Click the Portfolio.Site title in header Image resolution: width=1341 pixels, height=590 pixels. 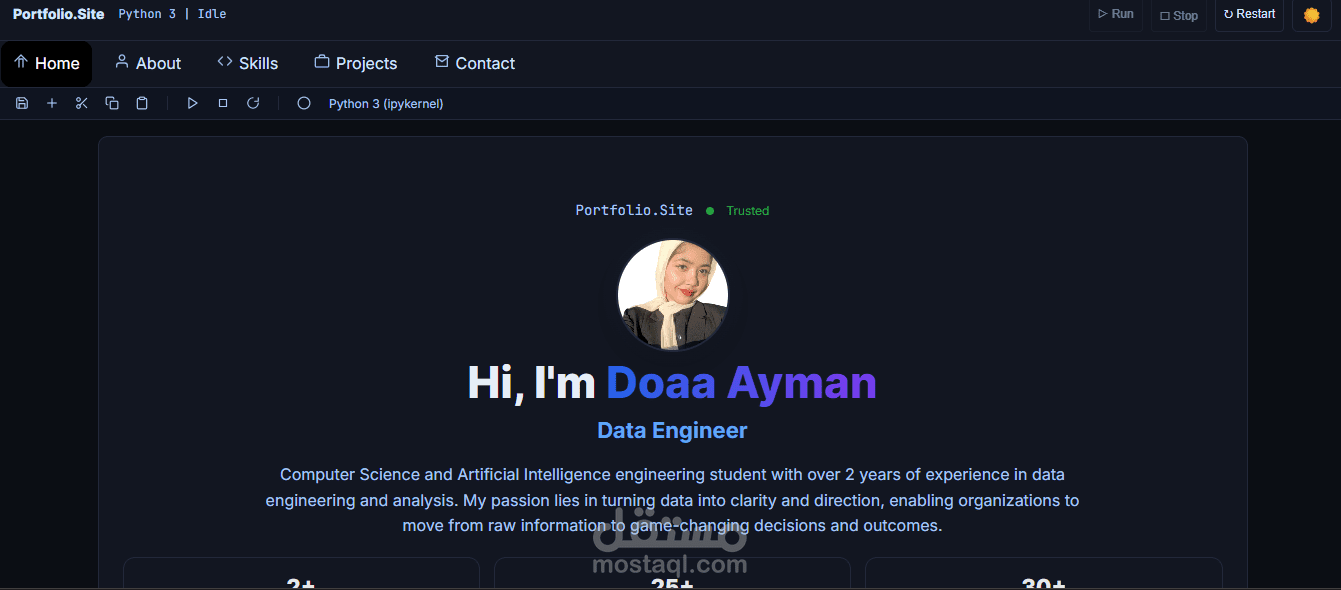click(x=58, y=13)
